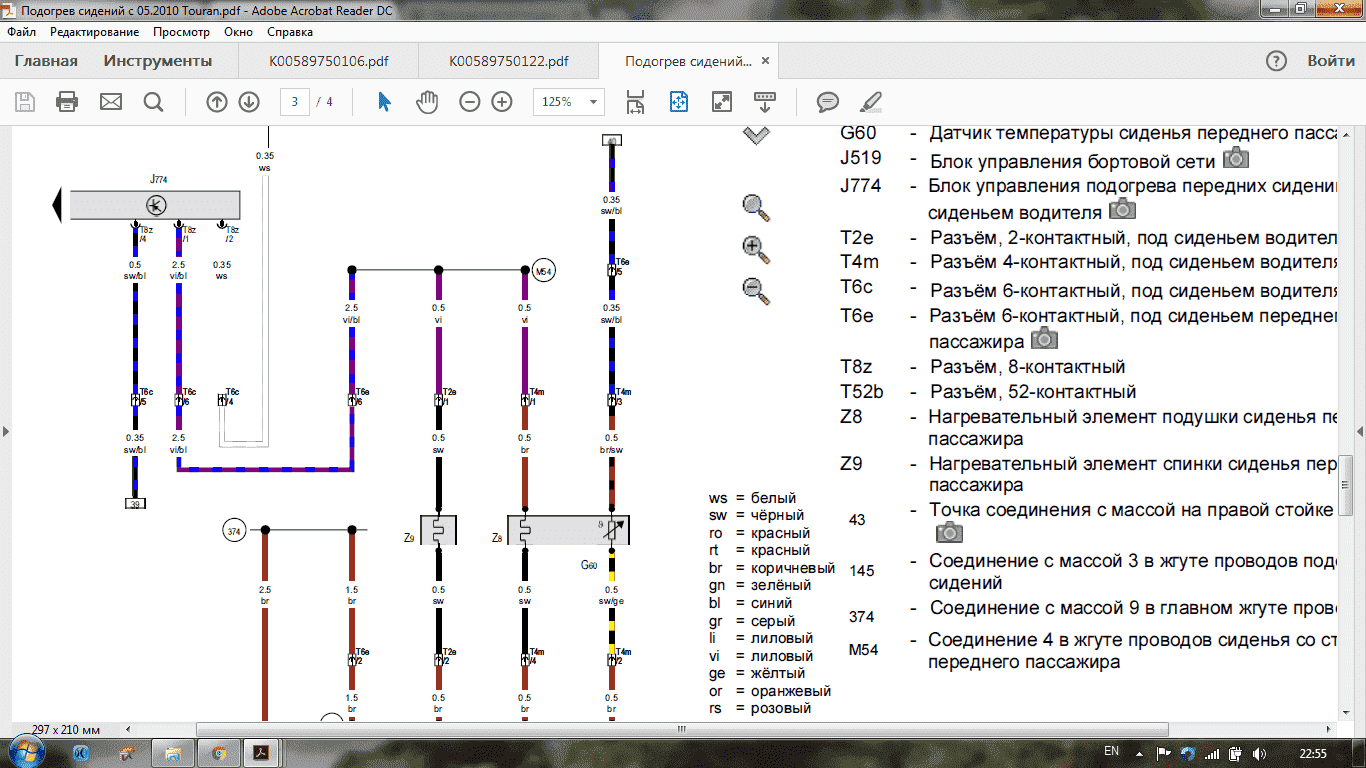Click the J774 control unit box

(154, 205)
